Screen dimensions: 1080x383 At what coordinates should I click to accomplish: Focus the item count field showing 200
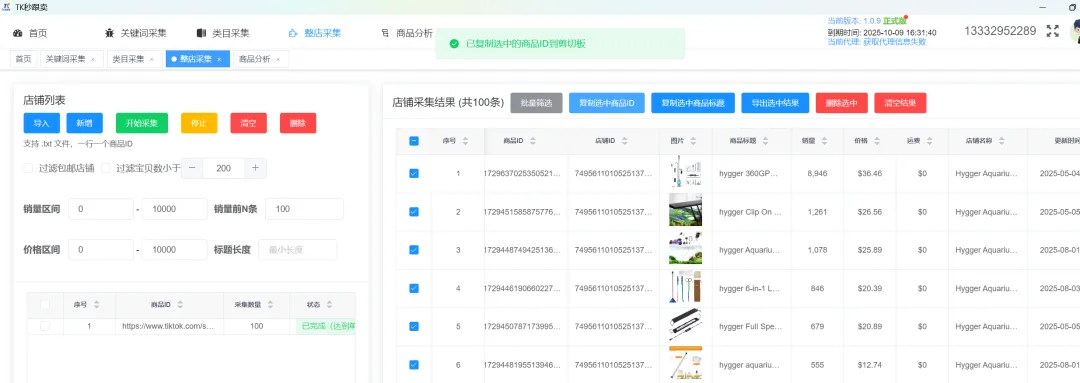click(x=223, y=168)
